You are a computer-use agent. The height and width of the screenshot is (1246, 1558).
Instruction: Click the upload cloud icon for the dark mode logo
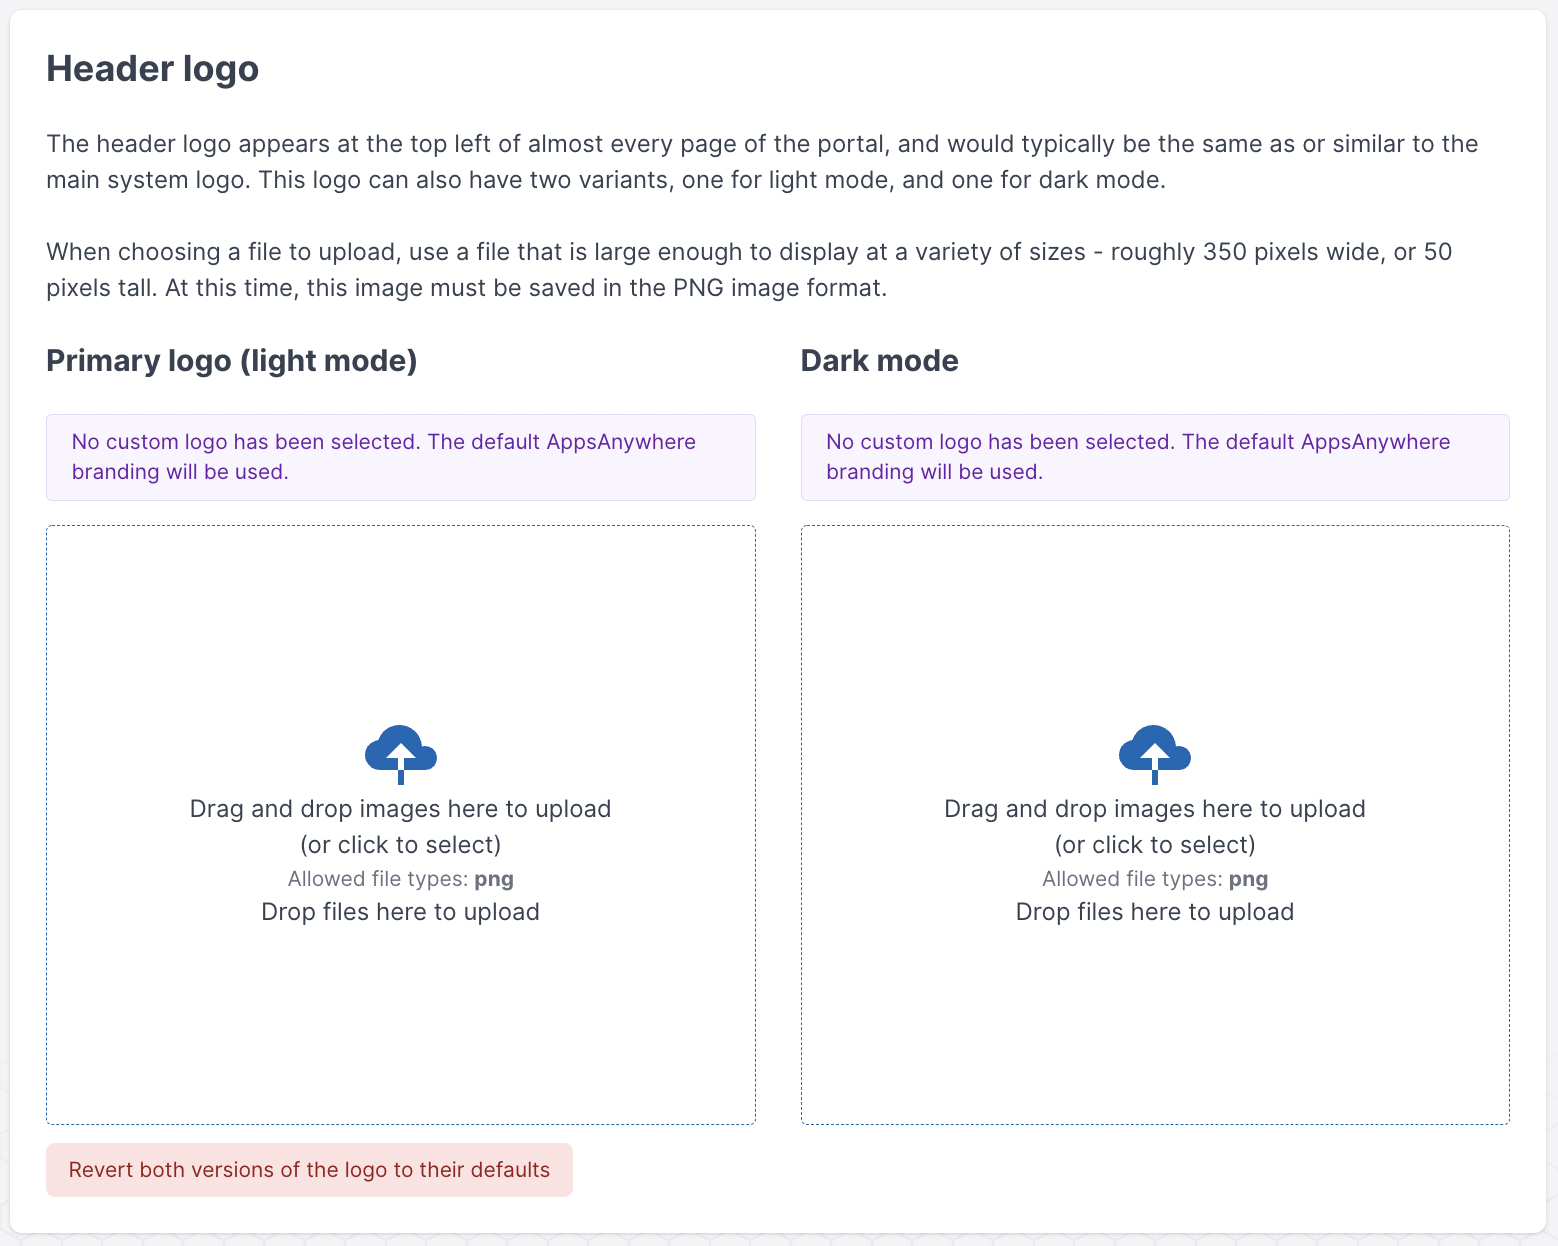click(1154, 753)
